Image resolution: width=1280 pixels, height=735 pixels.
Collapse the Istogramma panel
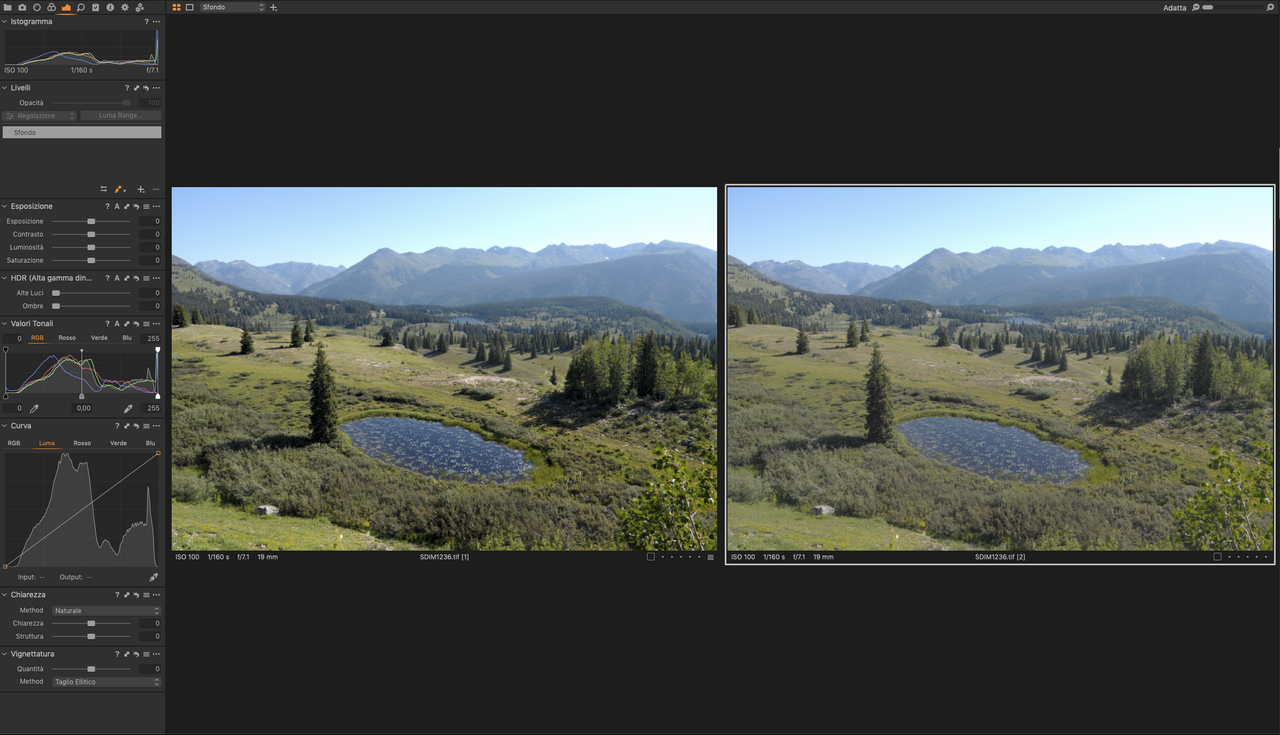tap(5, 21)
